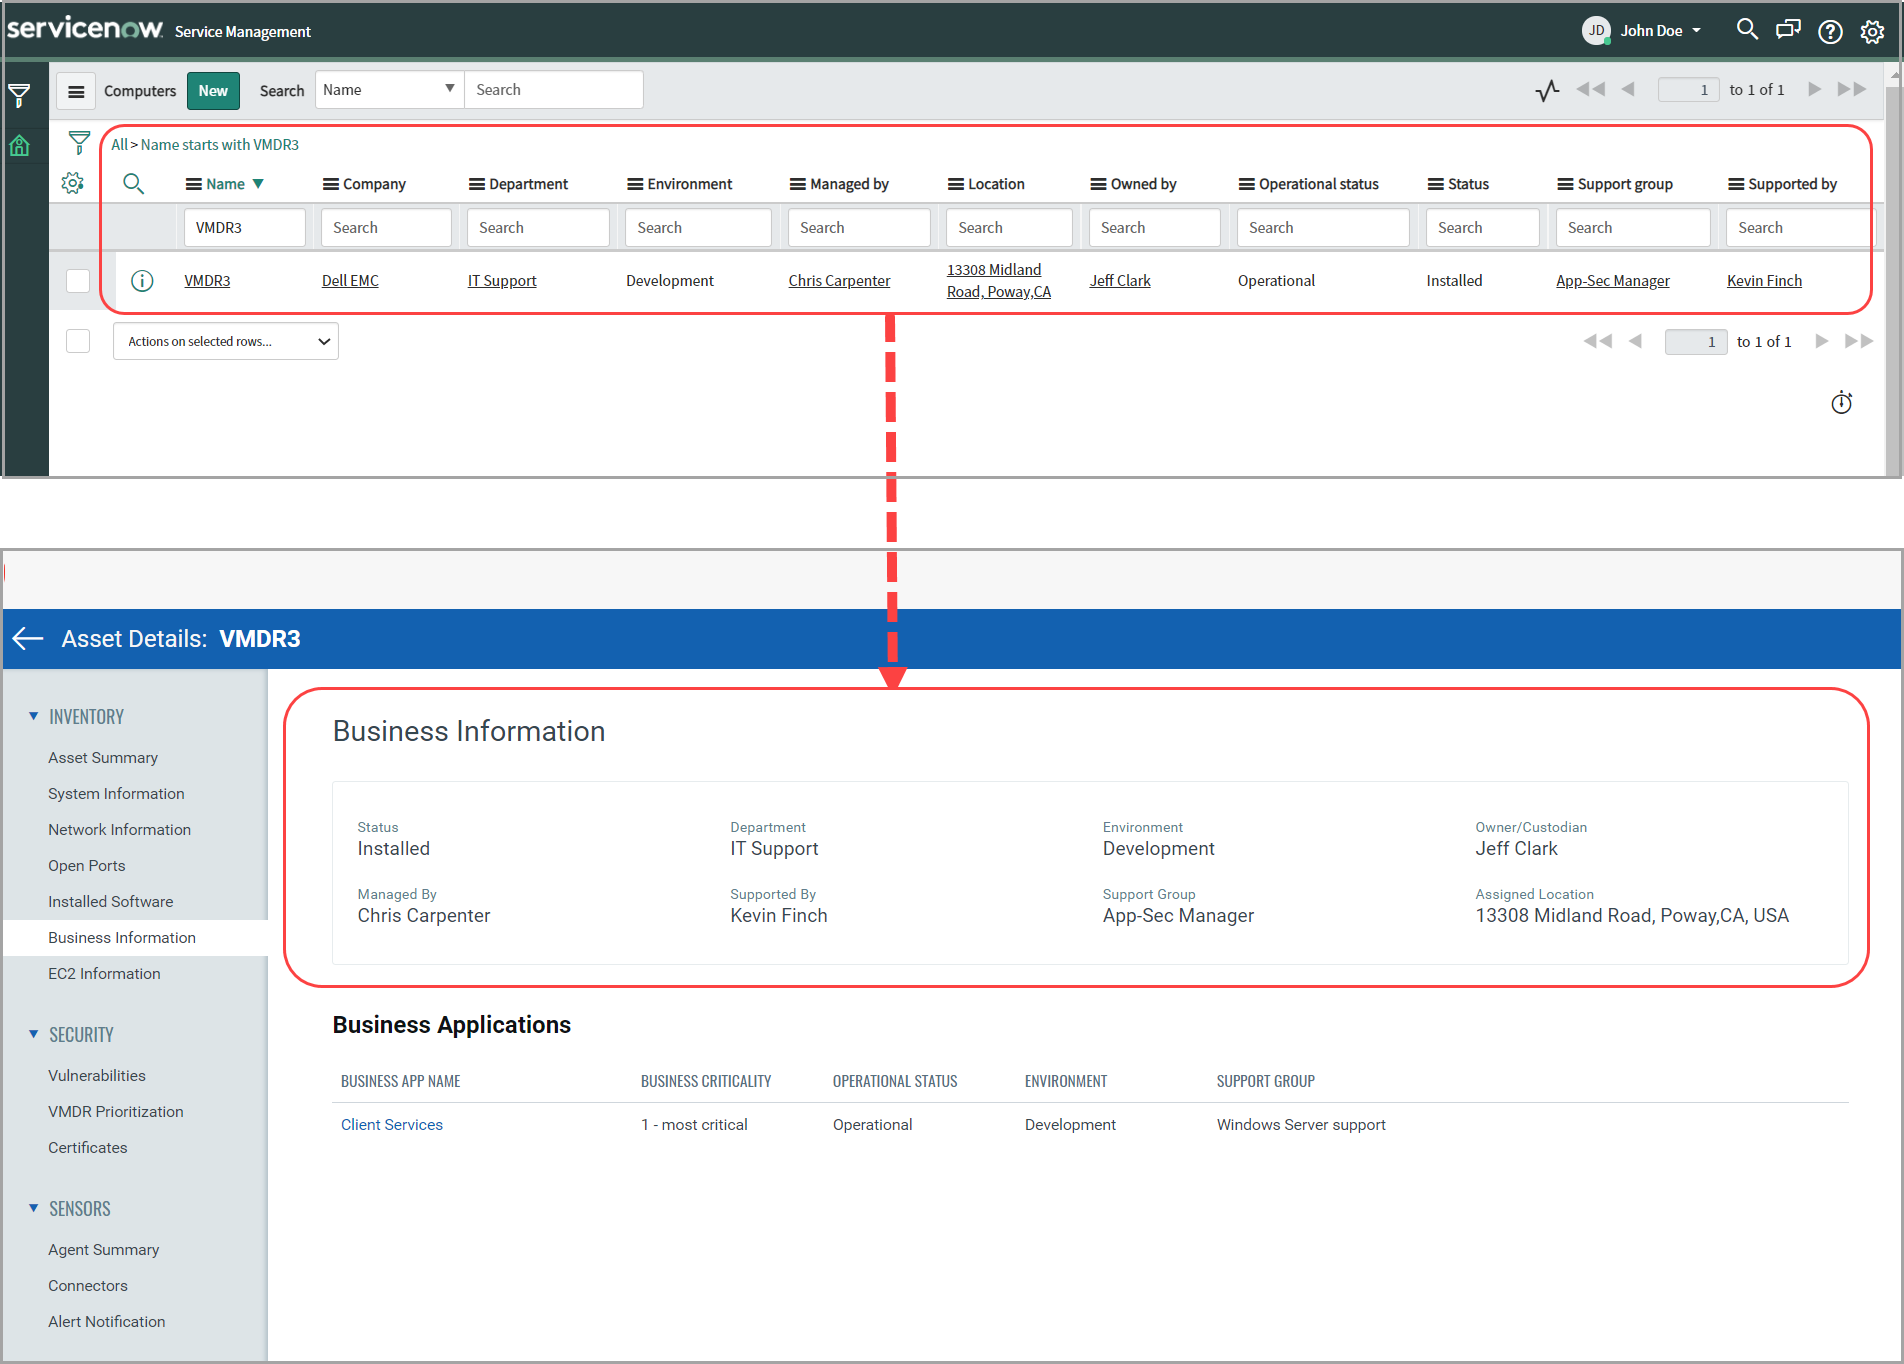Open Network Information in sidebar
This screenshot has height=1364, width=1904.
coord(119,830)
